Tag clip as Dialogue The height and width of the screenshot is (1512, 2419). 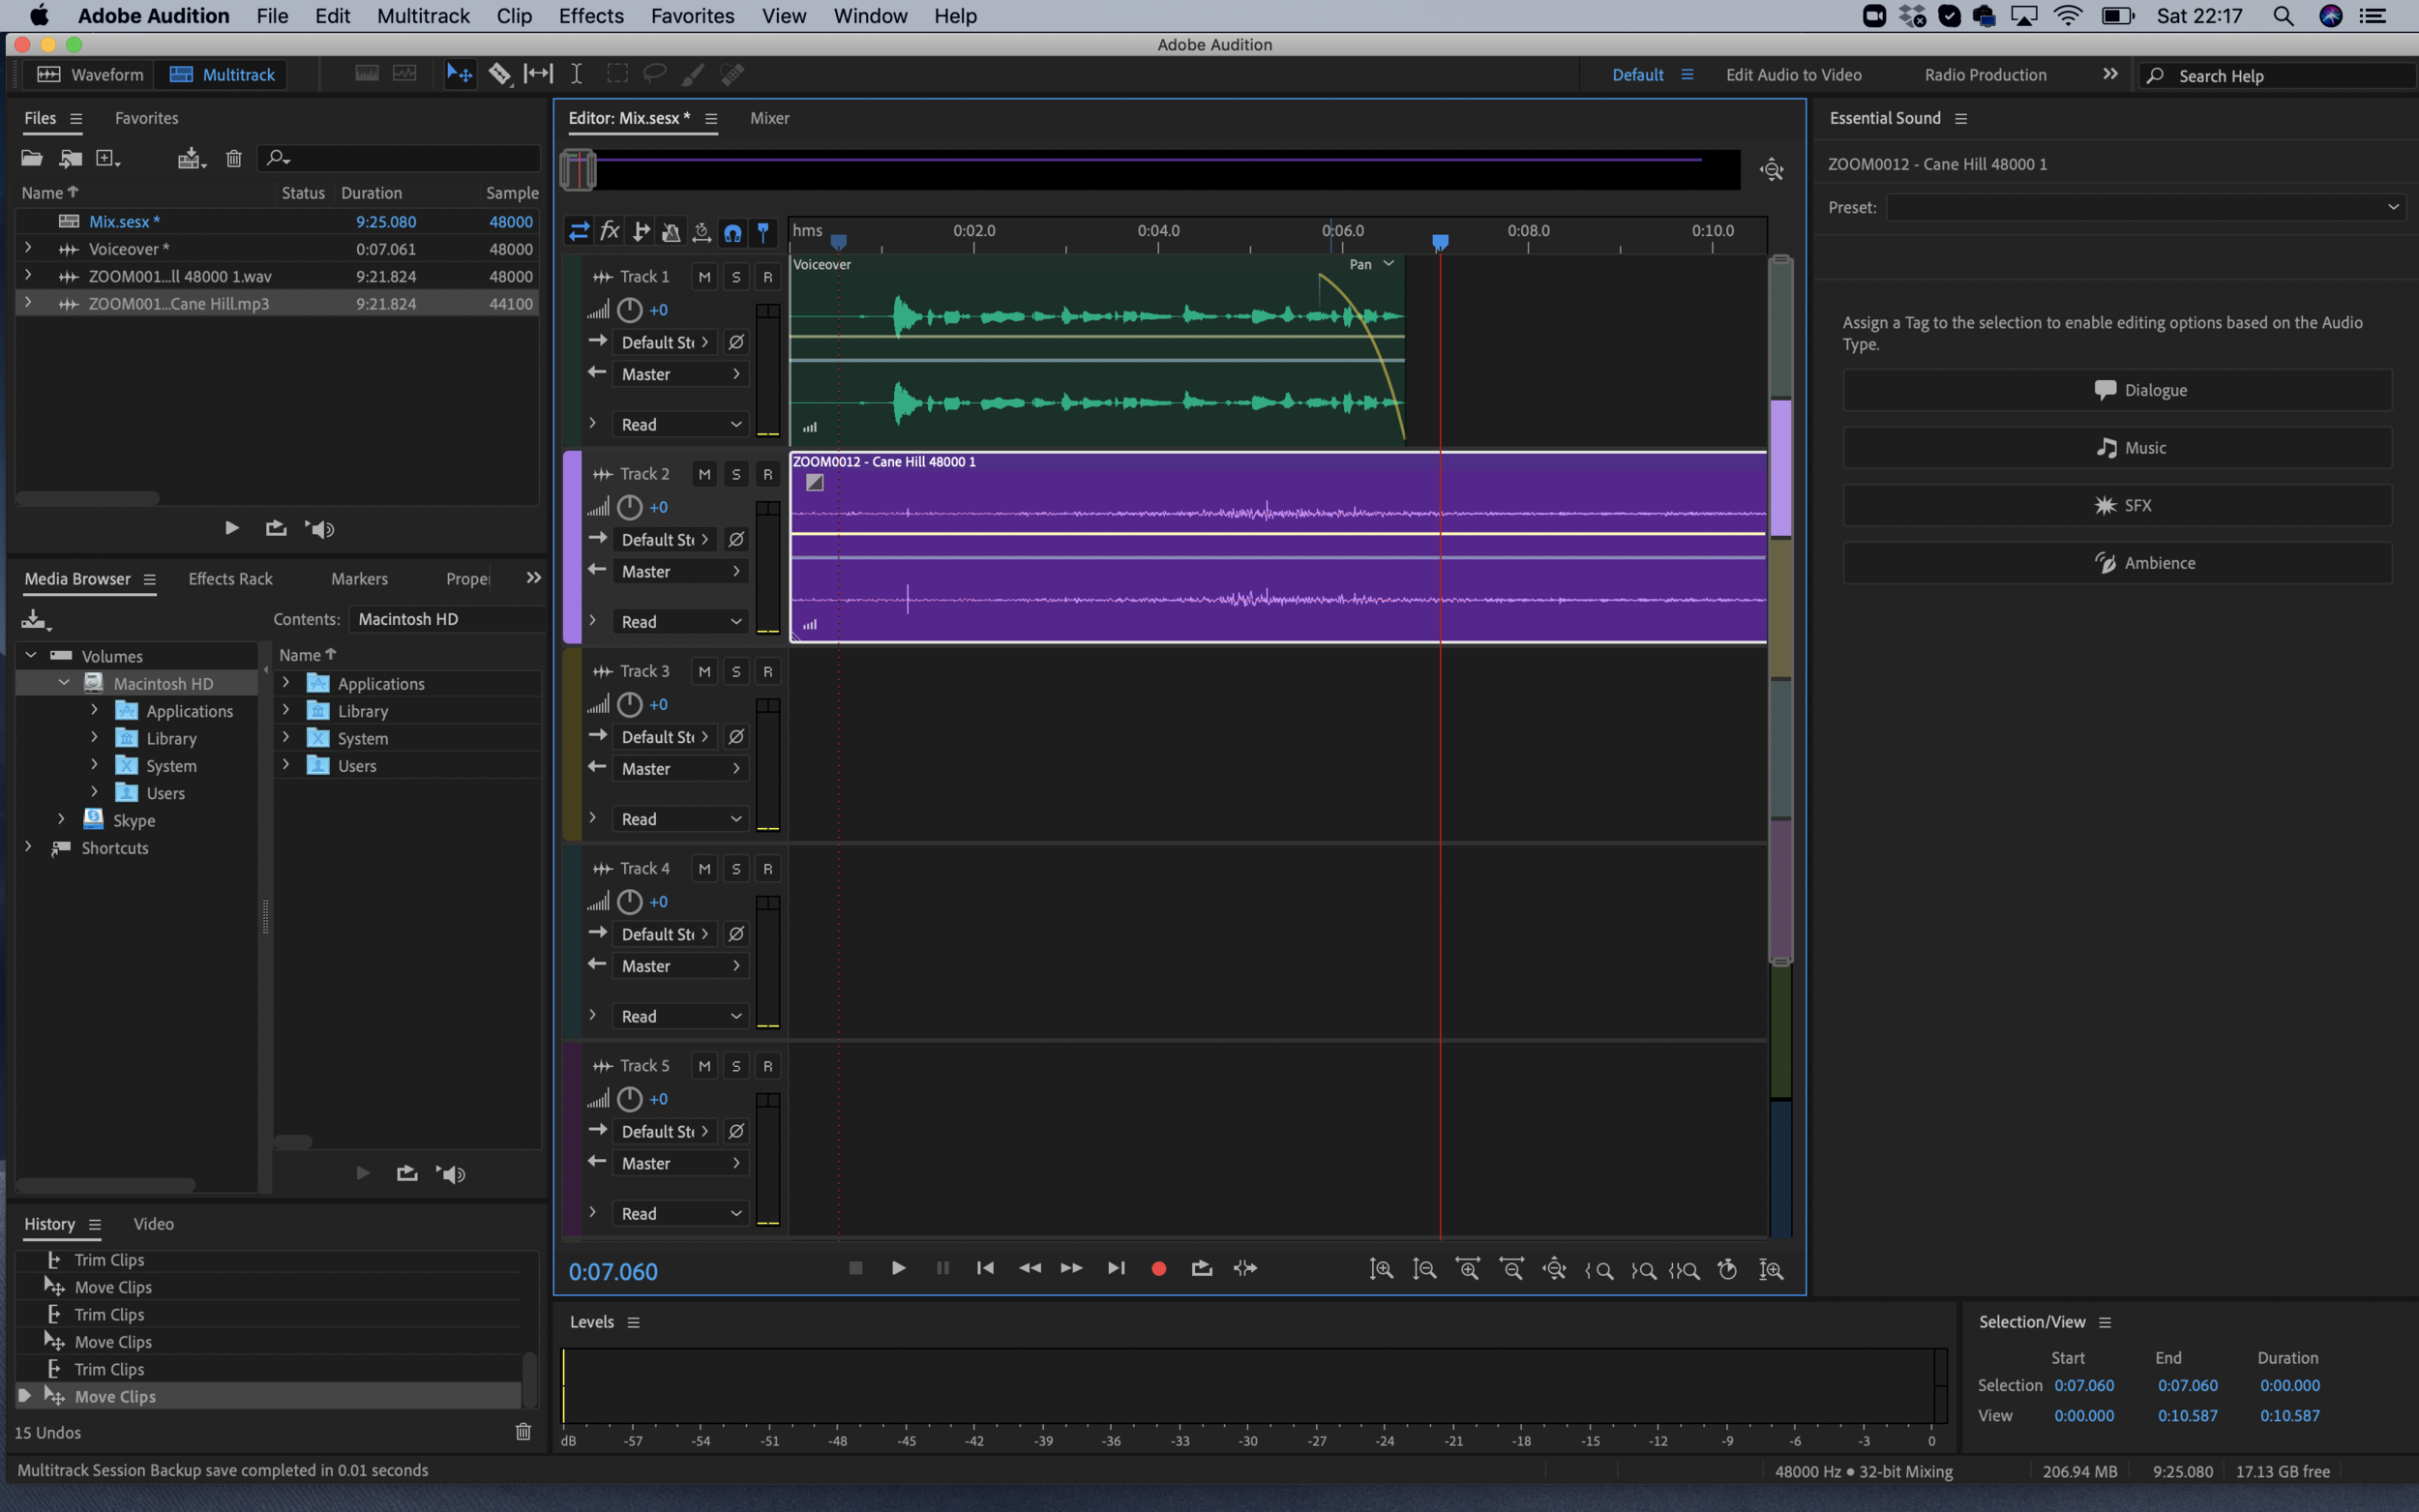click(2117, 390)
